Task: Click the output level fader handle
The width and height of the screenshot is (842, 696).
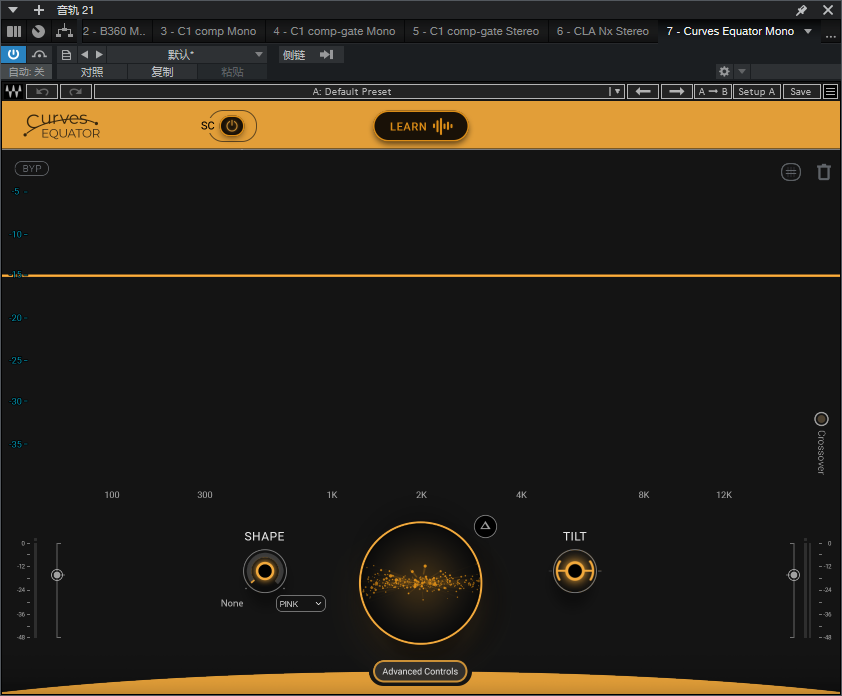Action: [x=793, y=575]
